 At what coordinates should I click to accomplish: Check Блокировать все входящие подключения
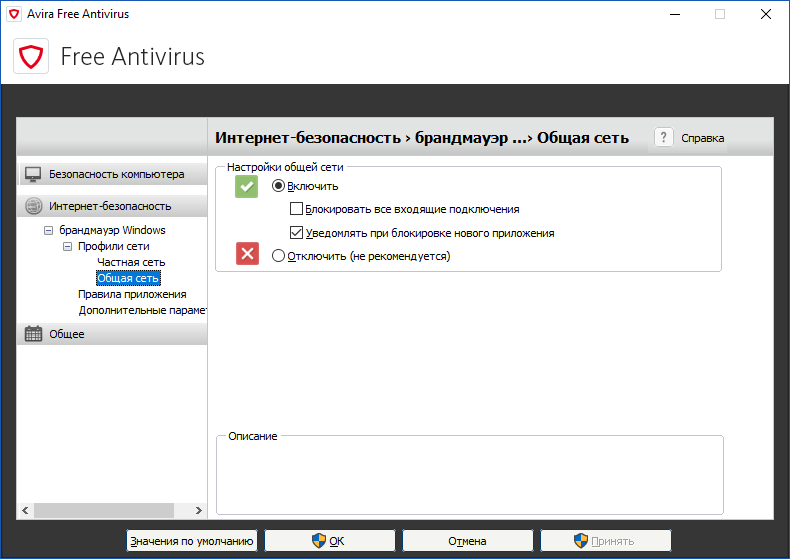pyautogui.click(x=297, y=208)
